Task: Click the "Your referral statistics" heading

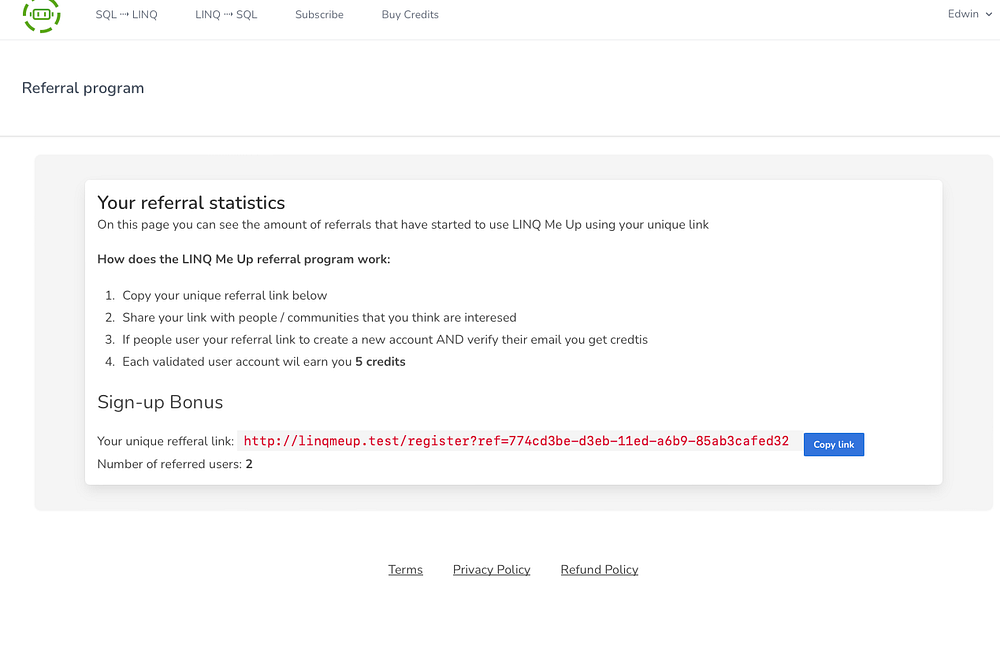Action: [x=191, y=203]
